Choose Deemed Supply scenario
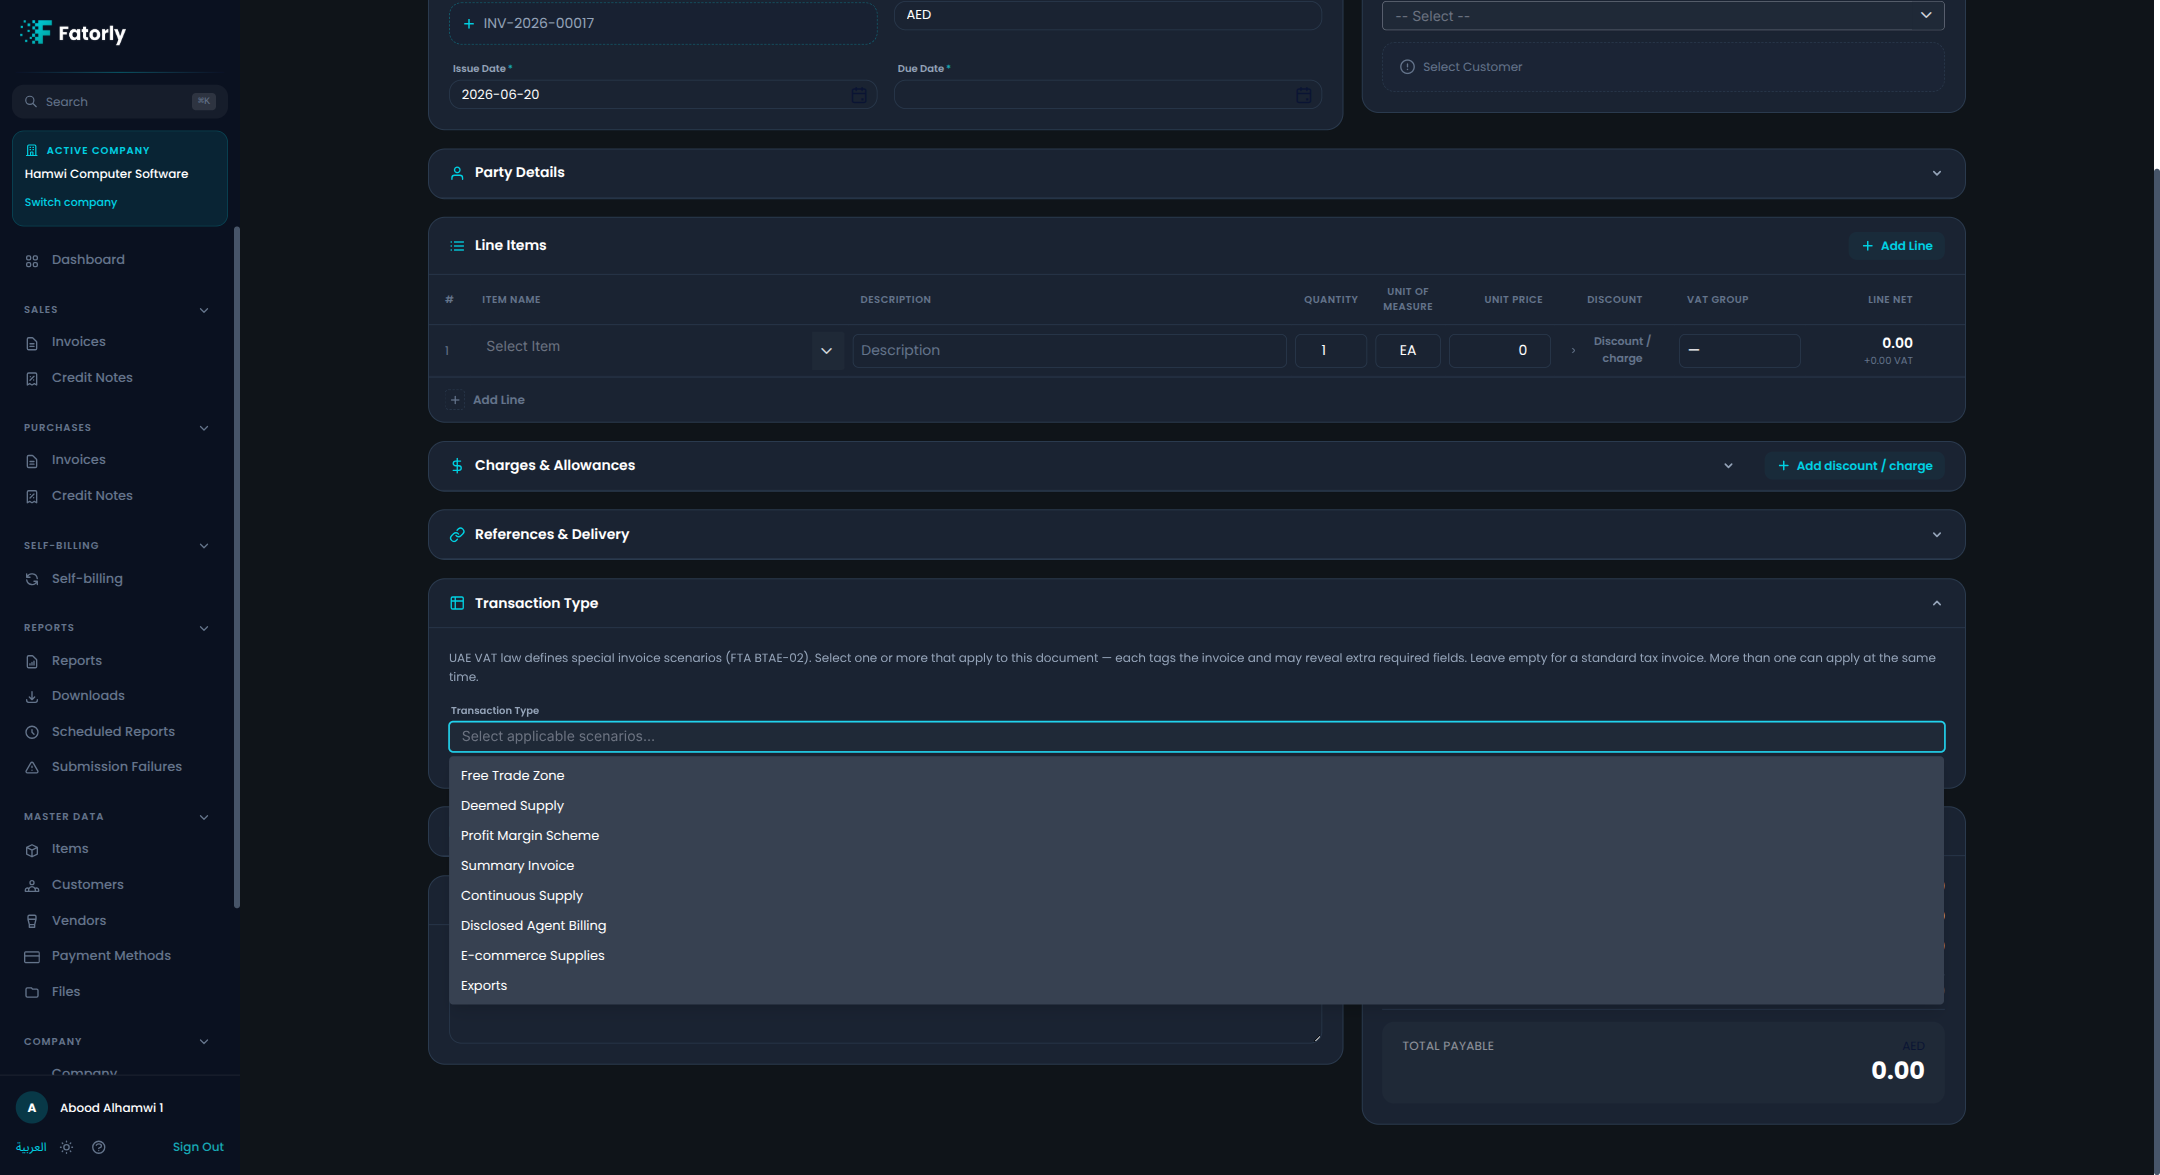The height and width of the screenshot is (1175, 2160). [1196, 806]
